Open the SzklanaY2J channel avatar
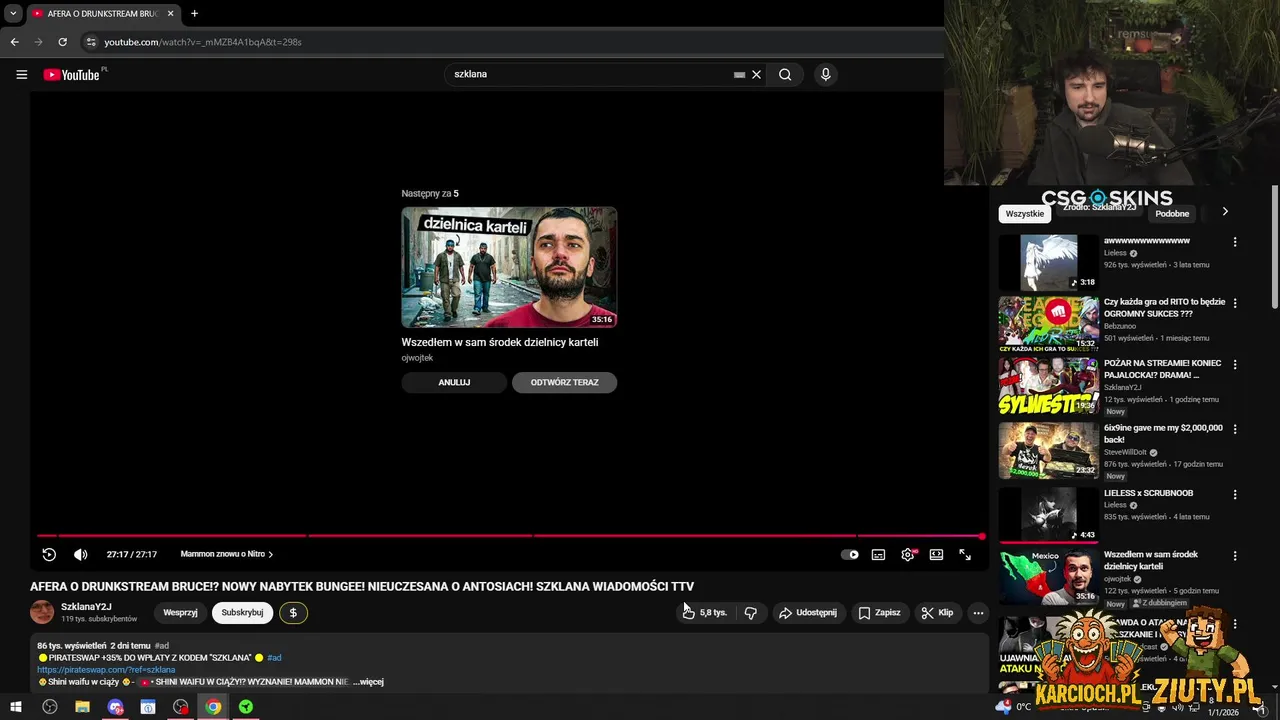The width and height of the screenshot is (1280, 720). pos(42,612)
